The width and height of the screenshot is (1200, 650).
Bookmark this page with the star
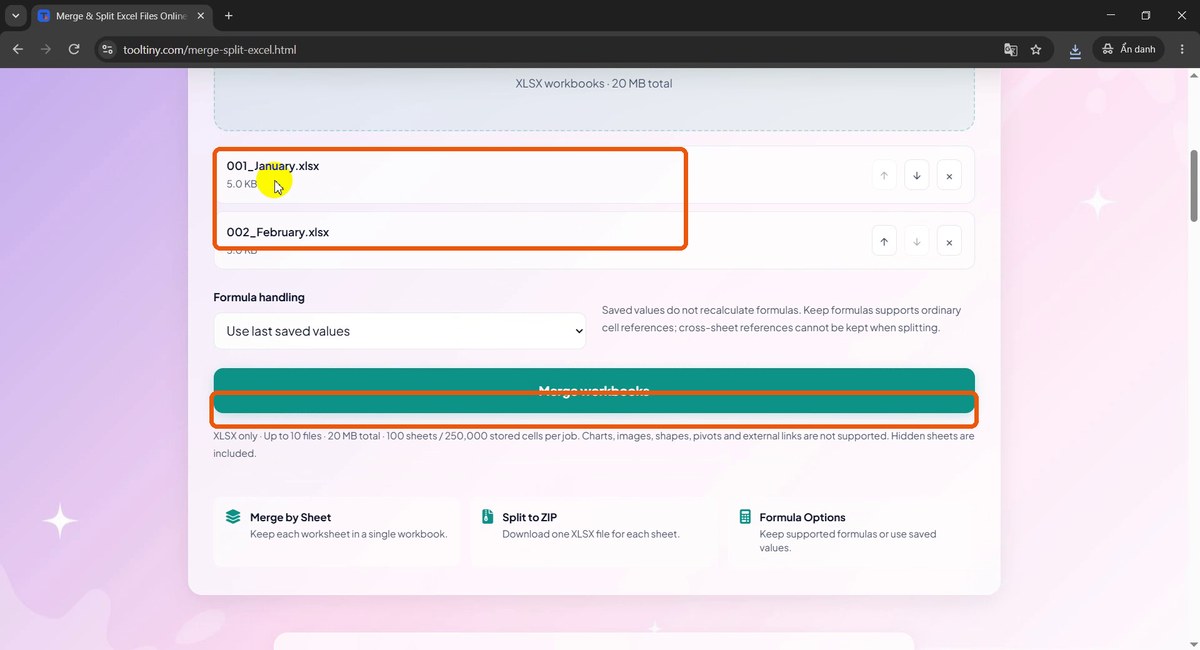click(1036, 49)
